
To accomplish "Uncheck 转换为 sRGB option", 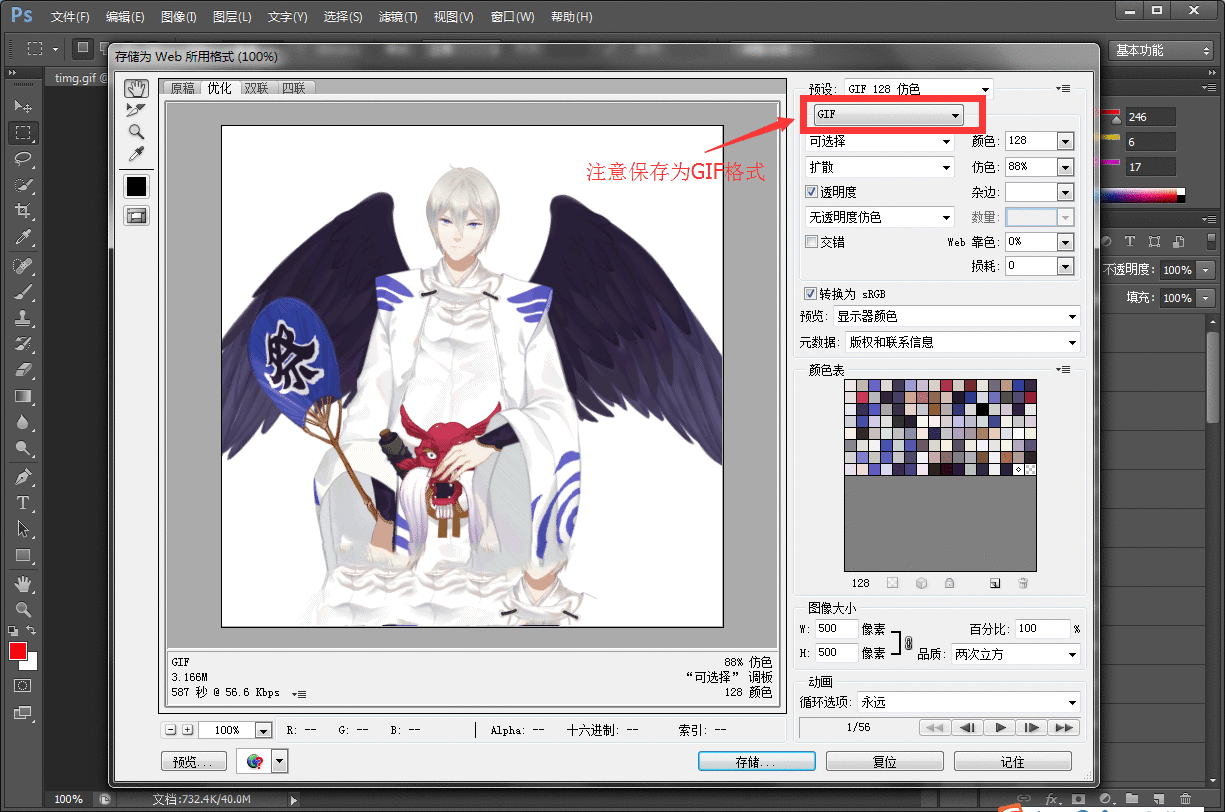I will coord(811,294).
